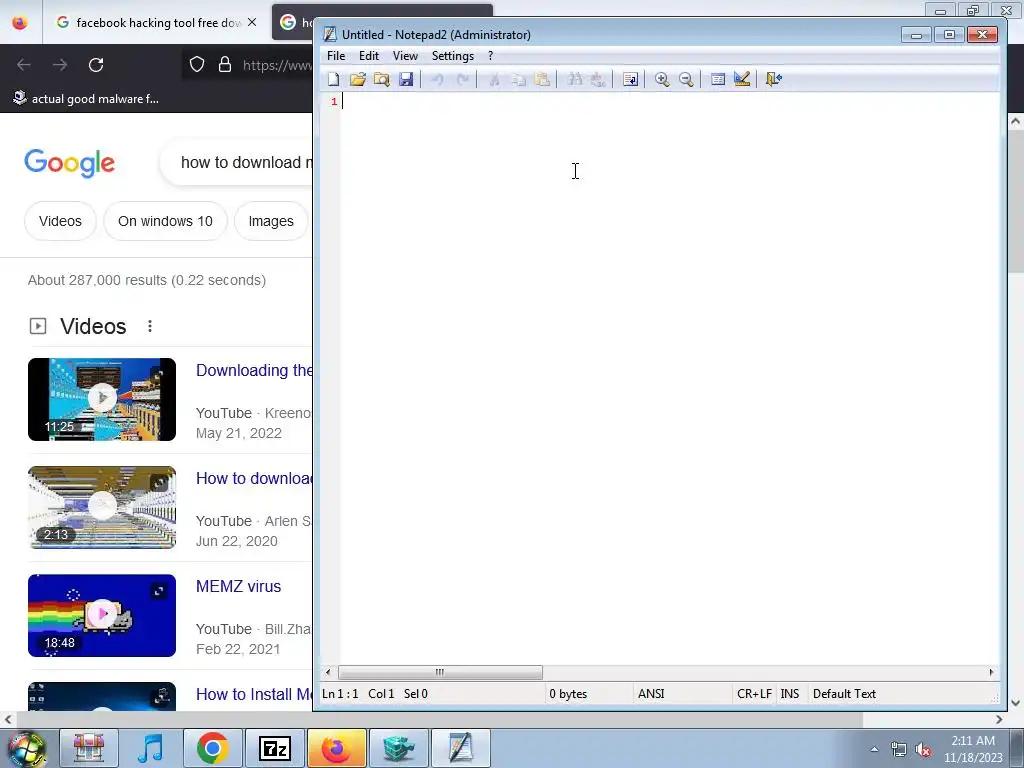The height and width of the screenshot is (768, 1024).
Task: Open 'actual good malware f...' bookmark
Action: pos(86,99)
